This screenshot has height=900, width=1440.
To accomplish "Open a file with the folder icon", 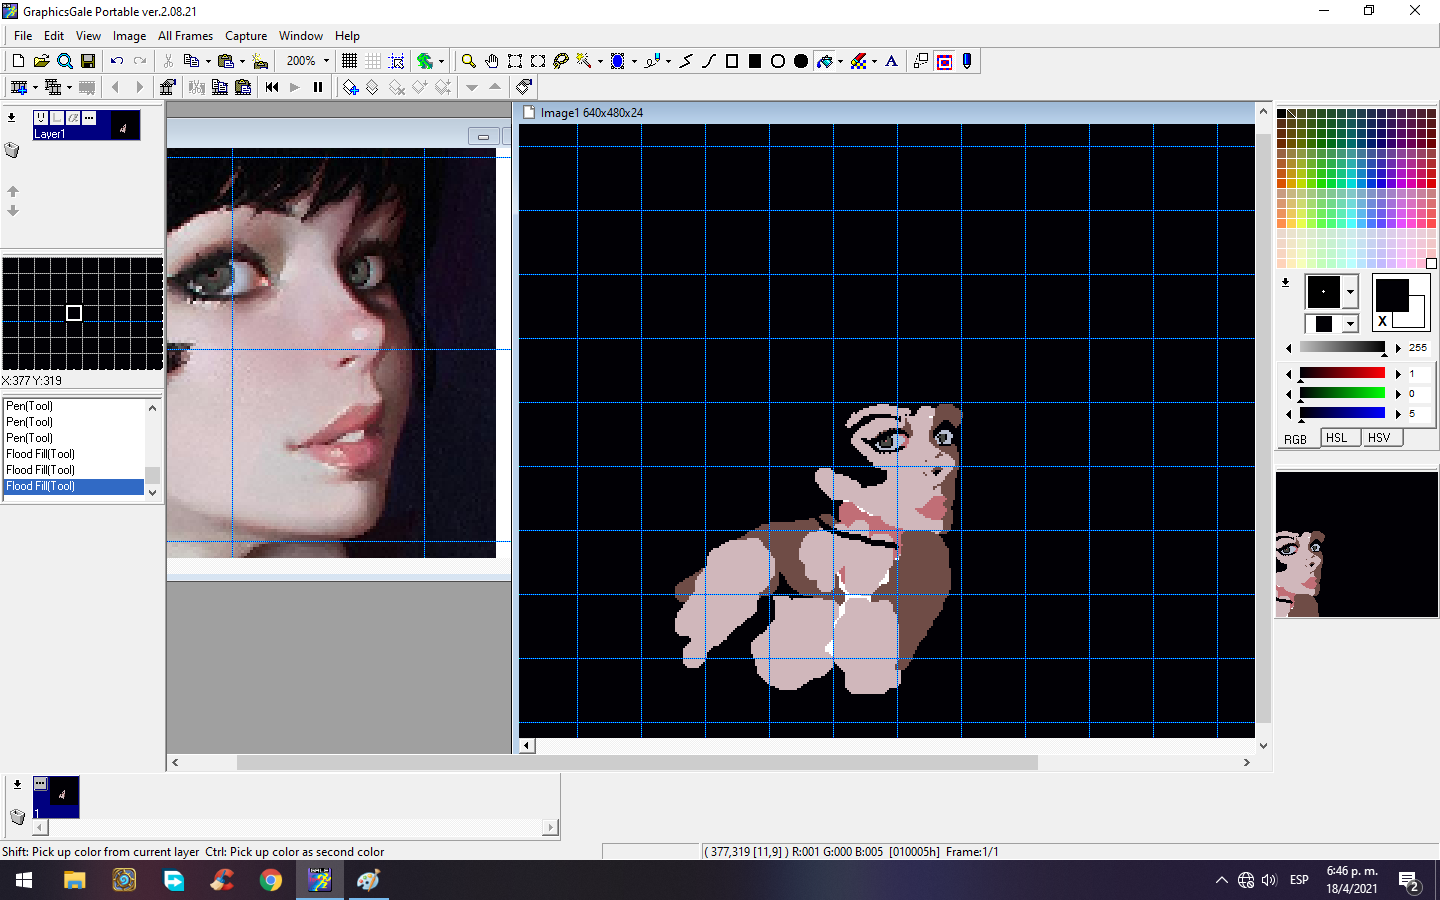I will pos(41,61).
